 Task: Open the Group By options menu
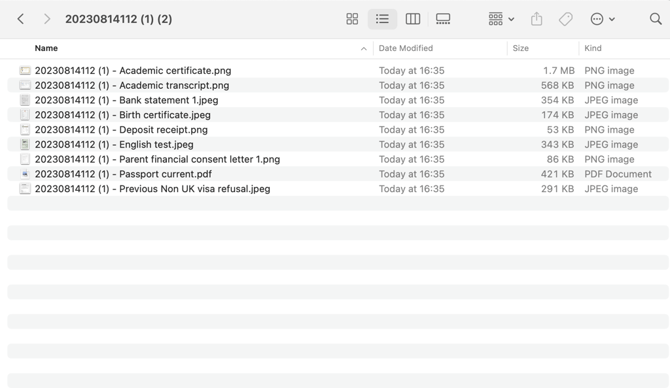point(501,19)
